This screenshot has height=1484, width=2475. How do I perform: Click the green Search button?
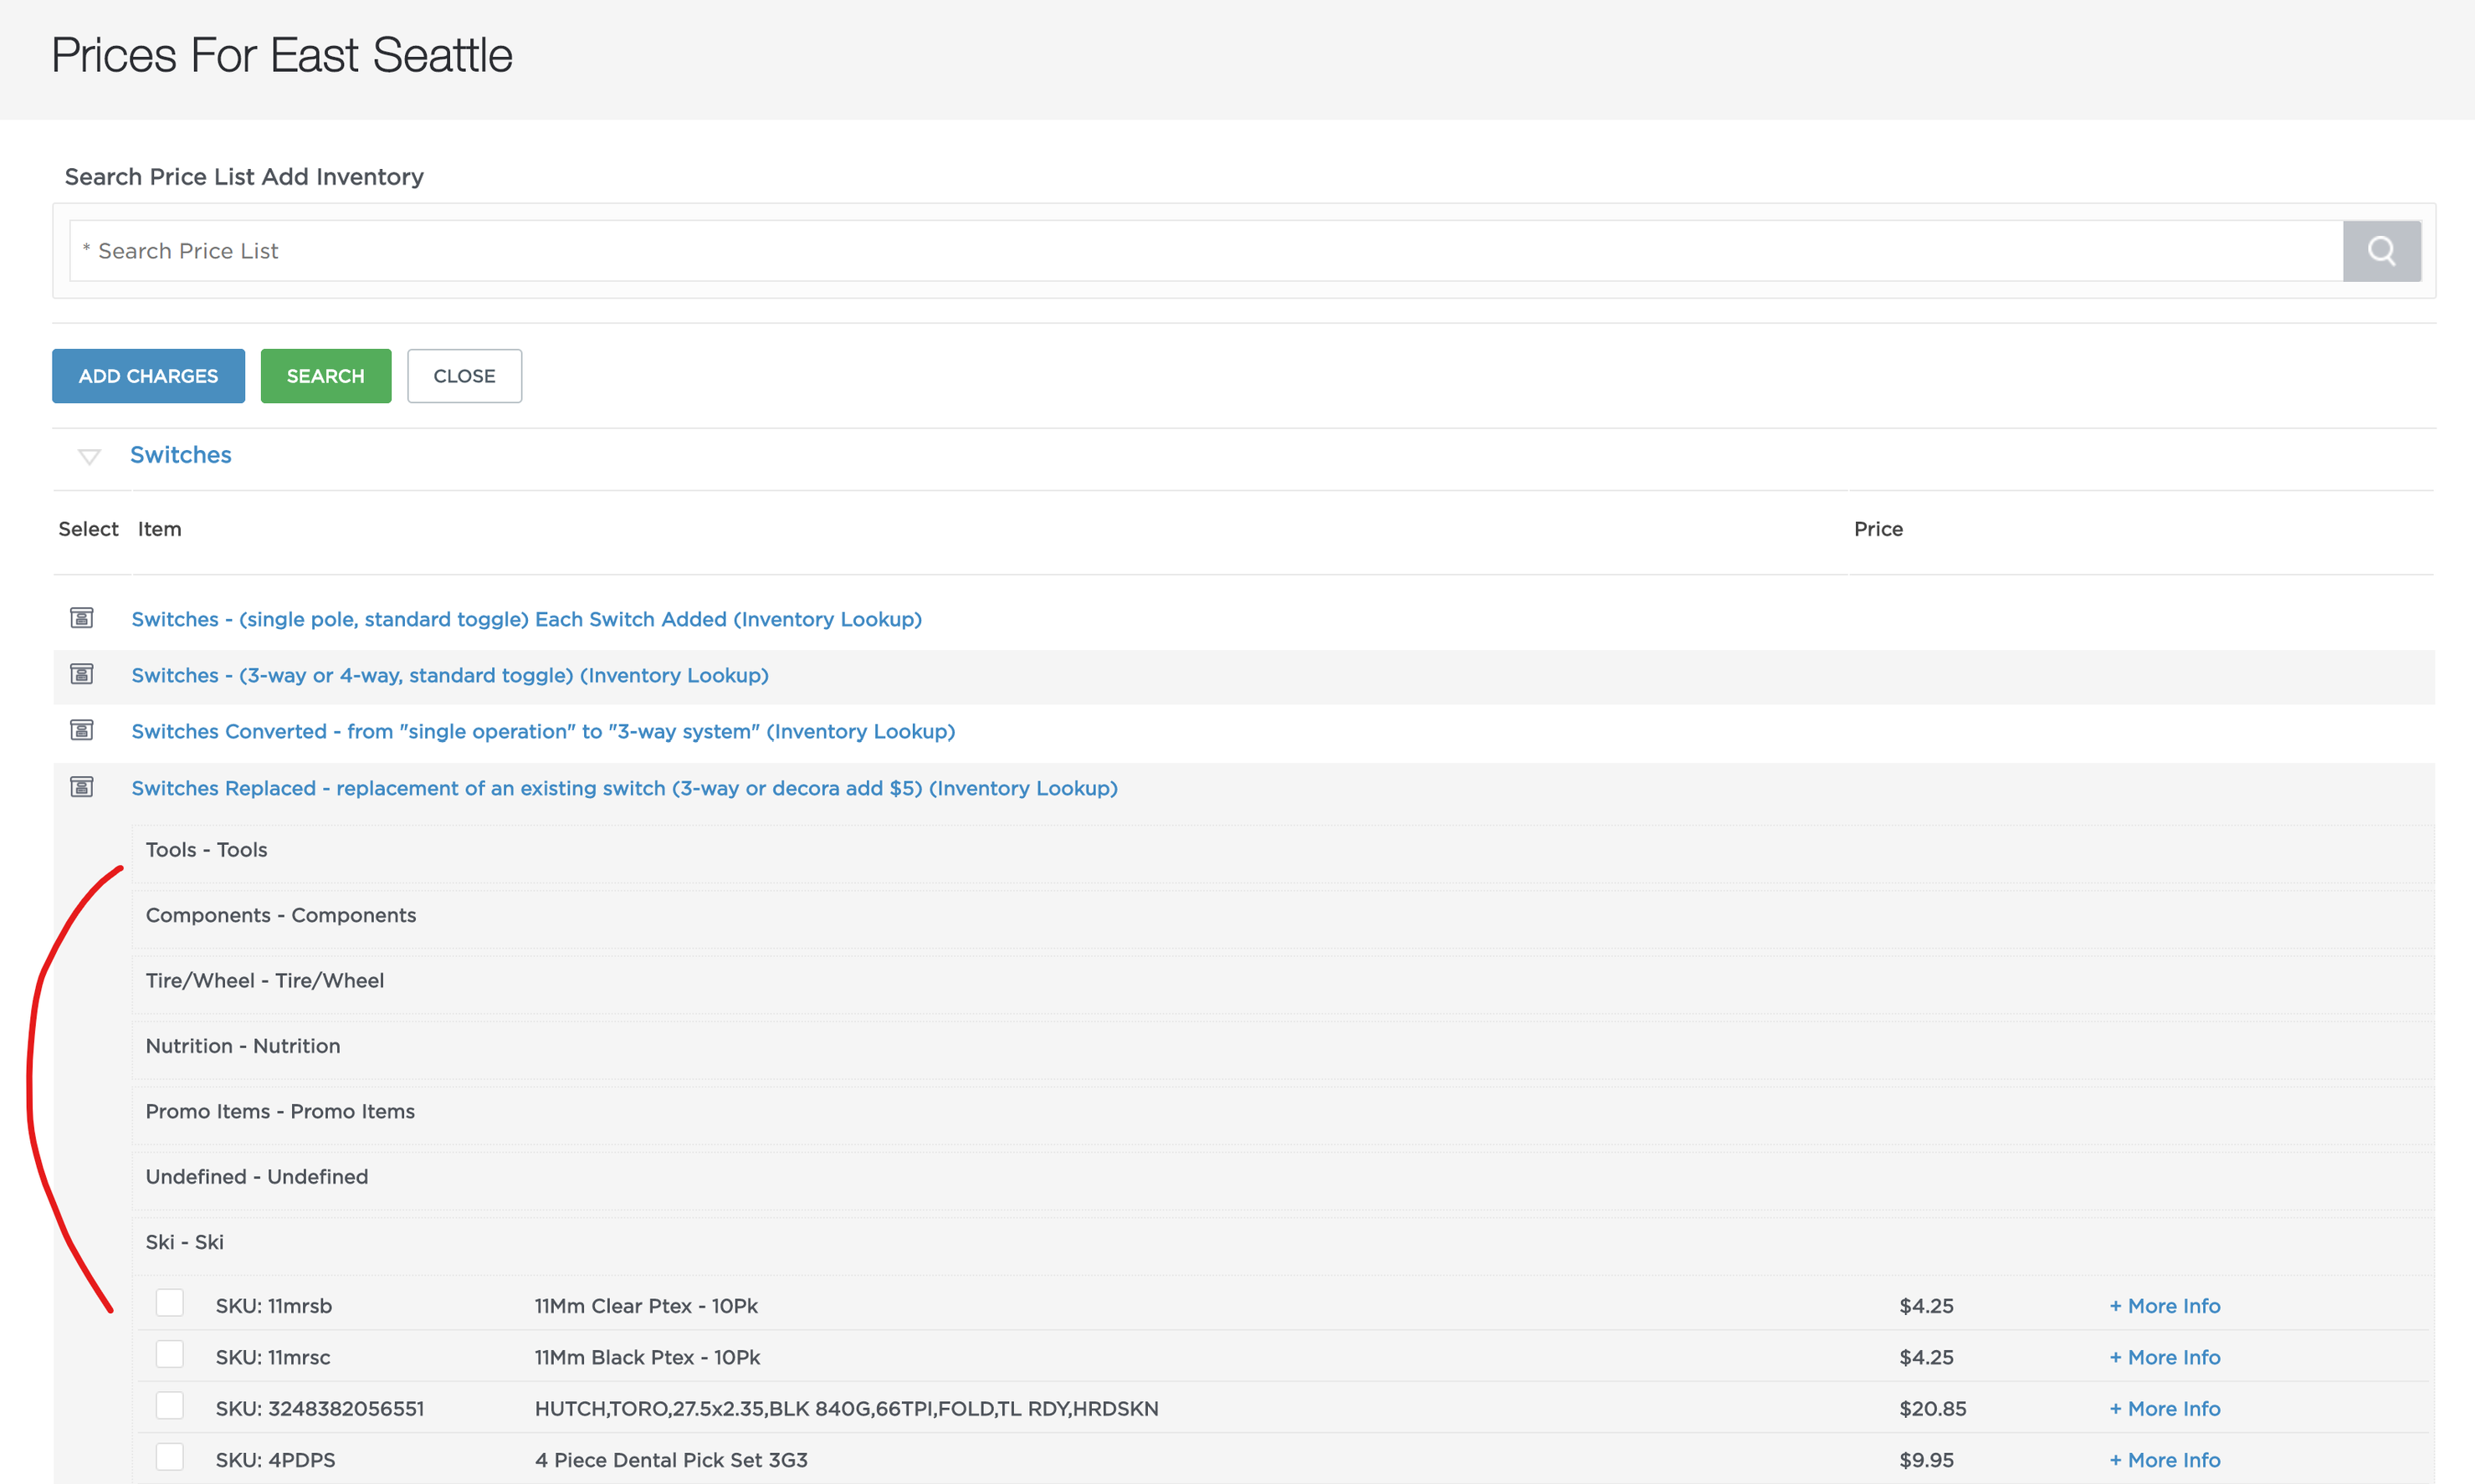326,376
